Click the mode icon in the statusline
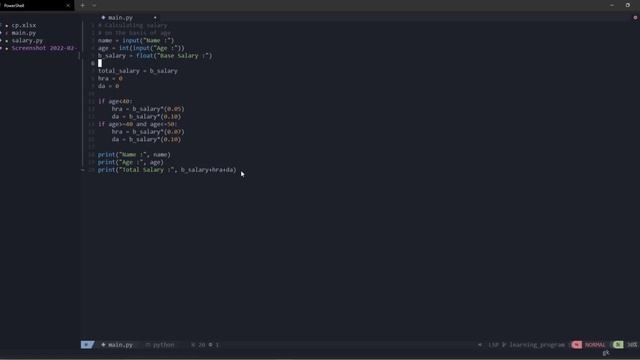640x360 pixels. coord(87,345)
